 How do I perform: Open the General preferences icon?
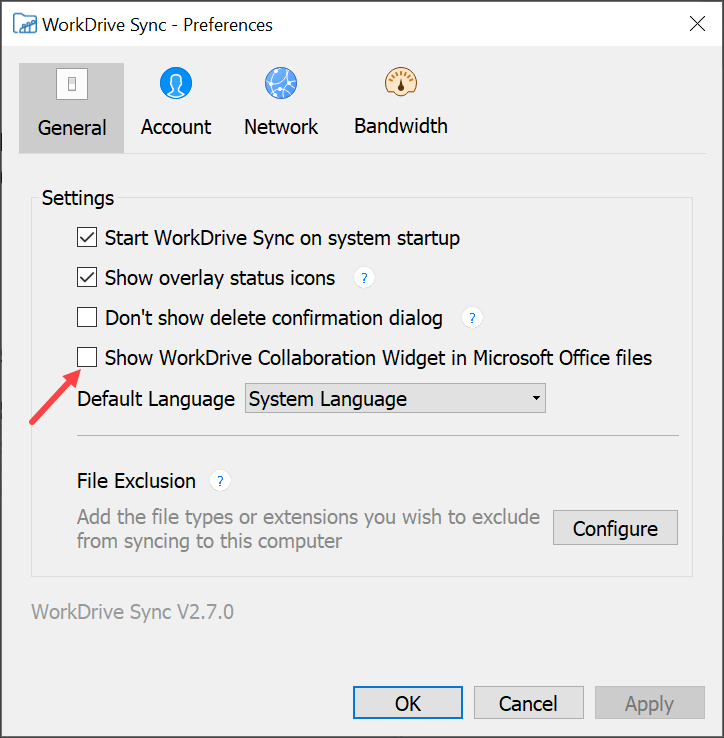[72, 84]
